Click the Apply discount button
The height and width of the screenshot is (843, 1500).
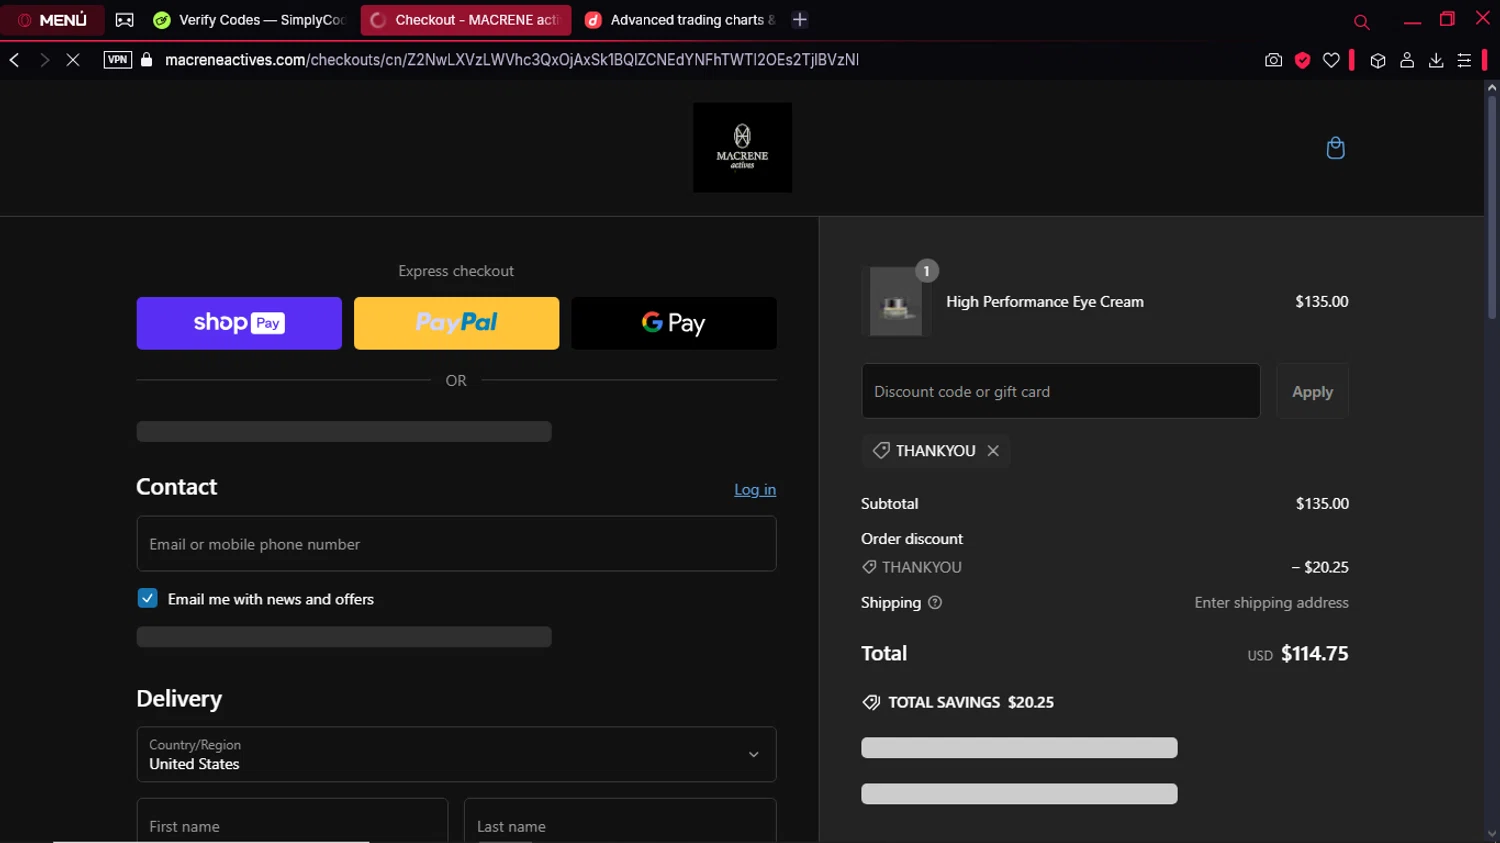(1312, 391)
